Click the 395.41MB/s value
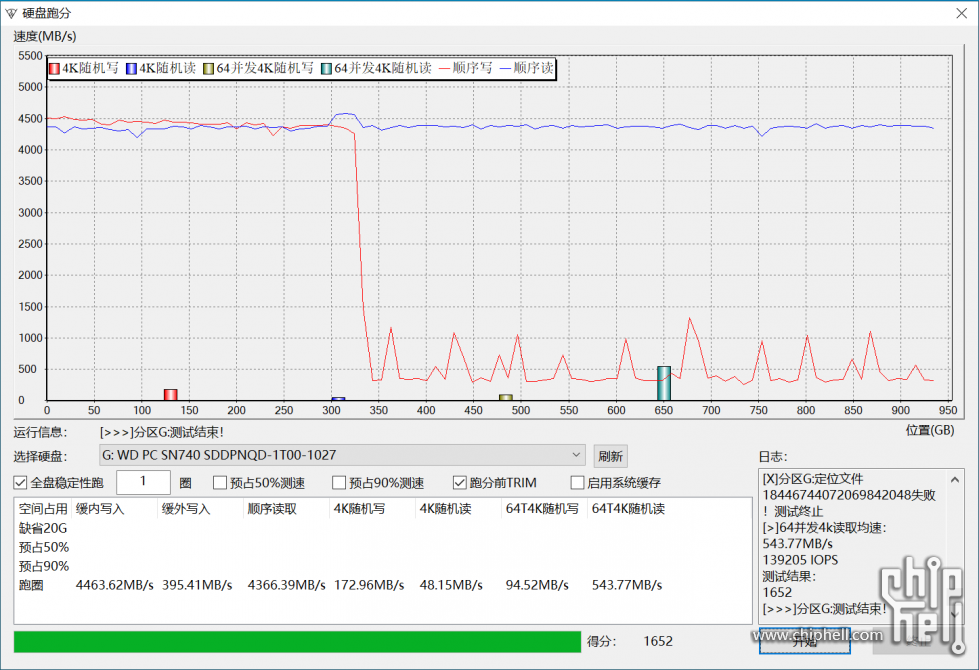979x670 pixels. coord(197,585)
